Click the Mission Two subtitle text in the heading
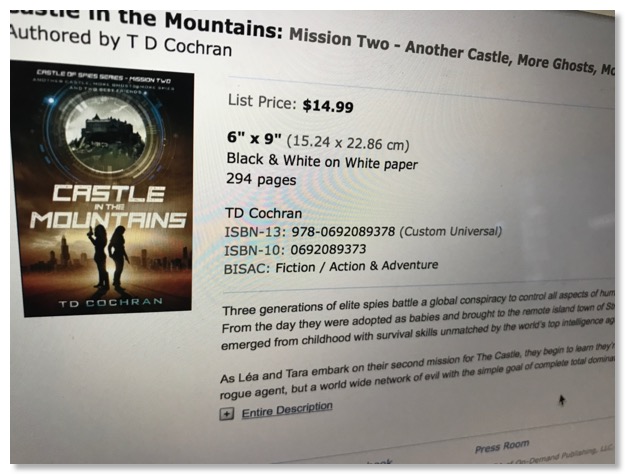 pyautogui.click(x=450, y=42)
